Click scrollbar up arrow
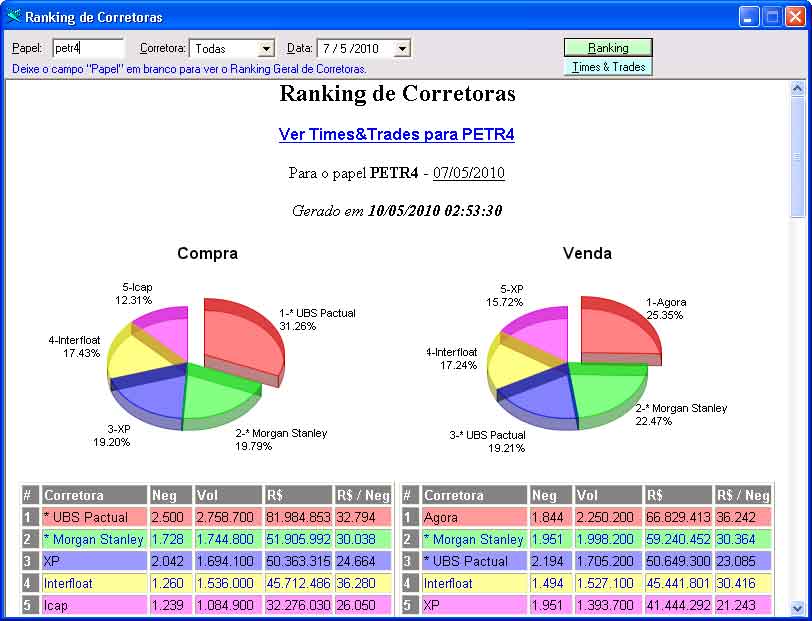The width and height of the screenshot is (812, 621). pos(797,89)
